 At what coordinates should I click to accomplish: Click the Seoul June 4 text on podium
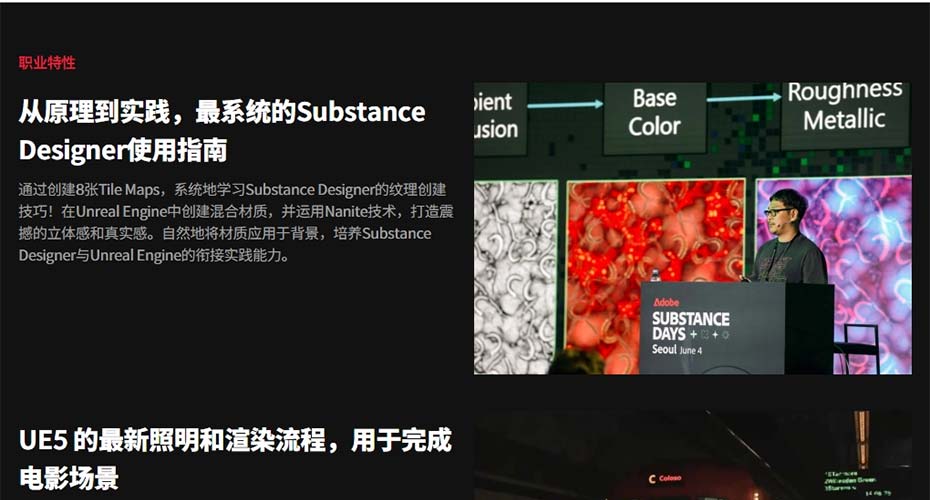[677, 350]
